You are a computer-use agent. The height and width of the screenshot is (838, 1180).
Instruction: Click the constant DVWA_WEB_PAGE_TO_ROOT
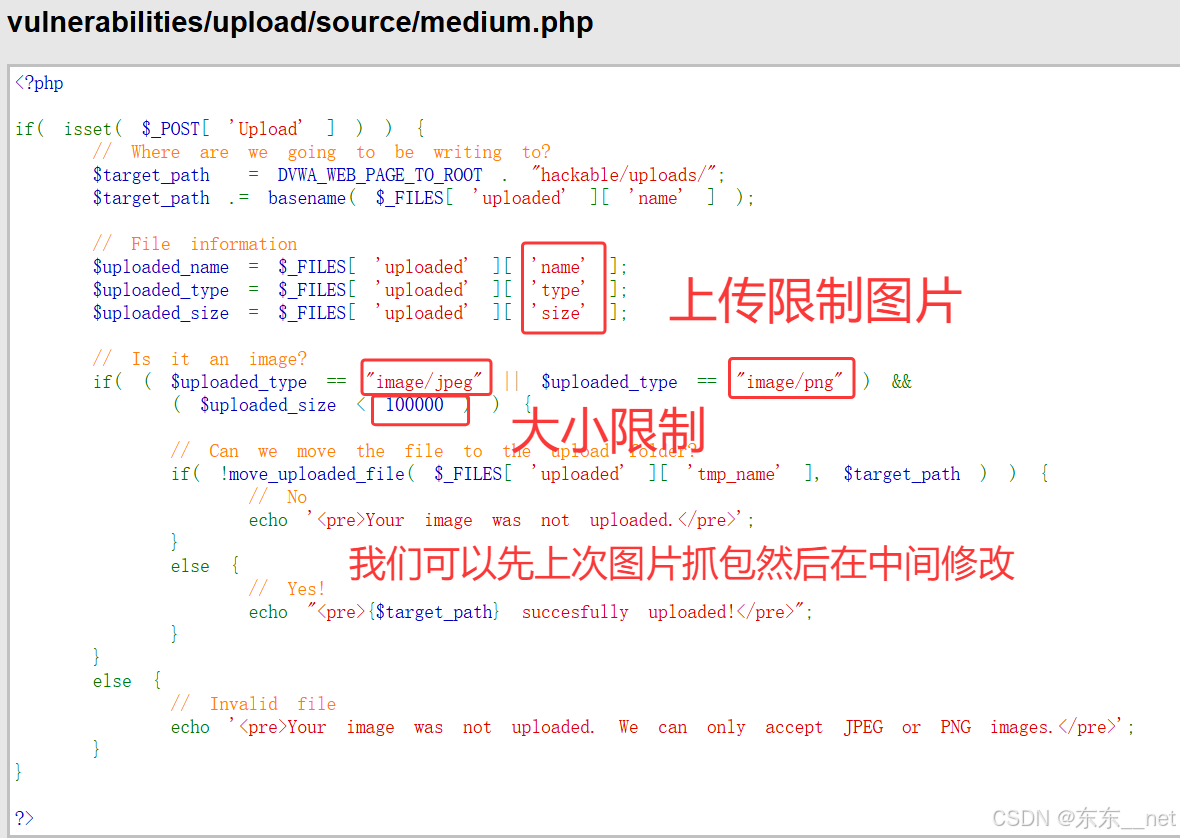point(379,175)
